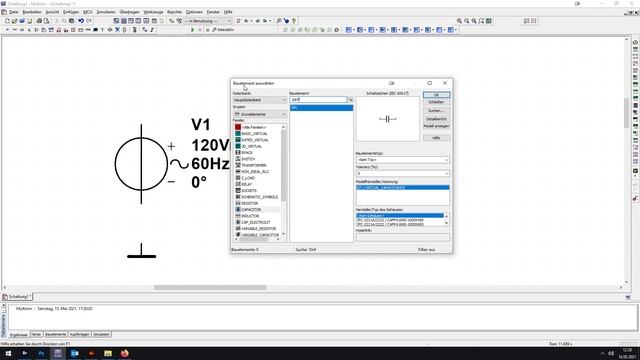The image size is (640, 360).
Task: Open Firefox from the taskbar
Action: click(x=124, y=353)
